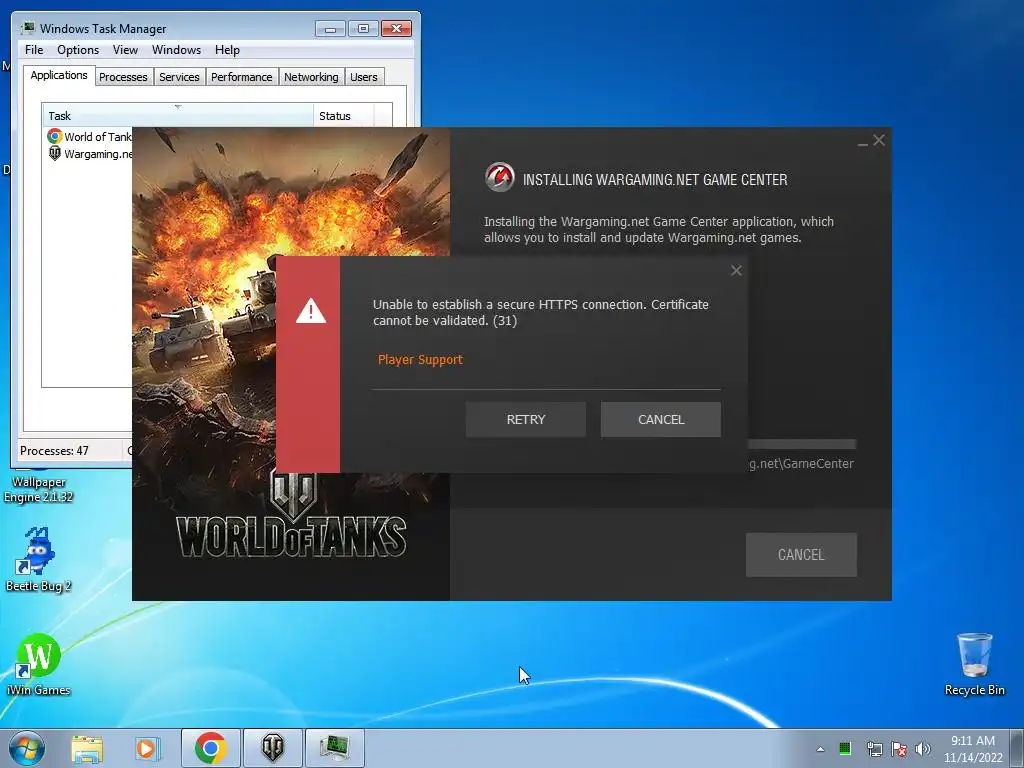Show hidden tray icons arrow
1024x768 pixels.
tap(820, 749)
